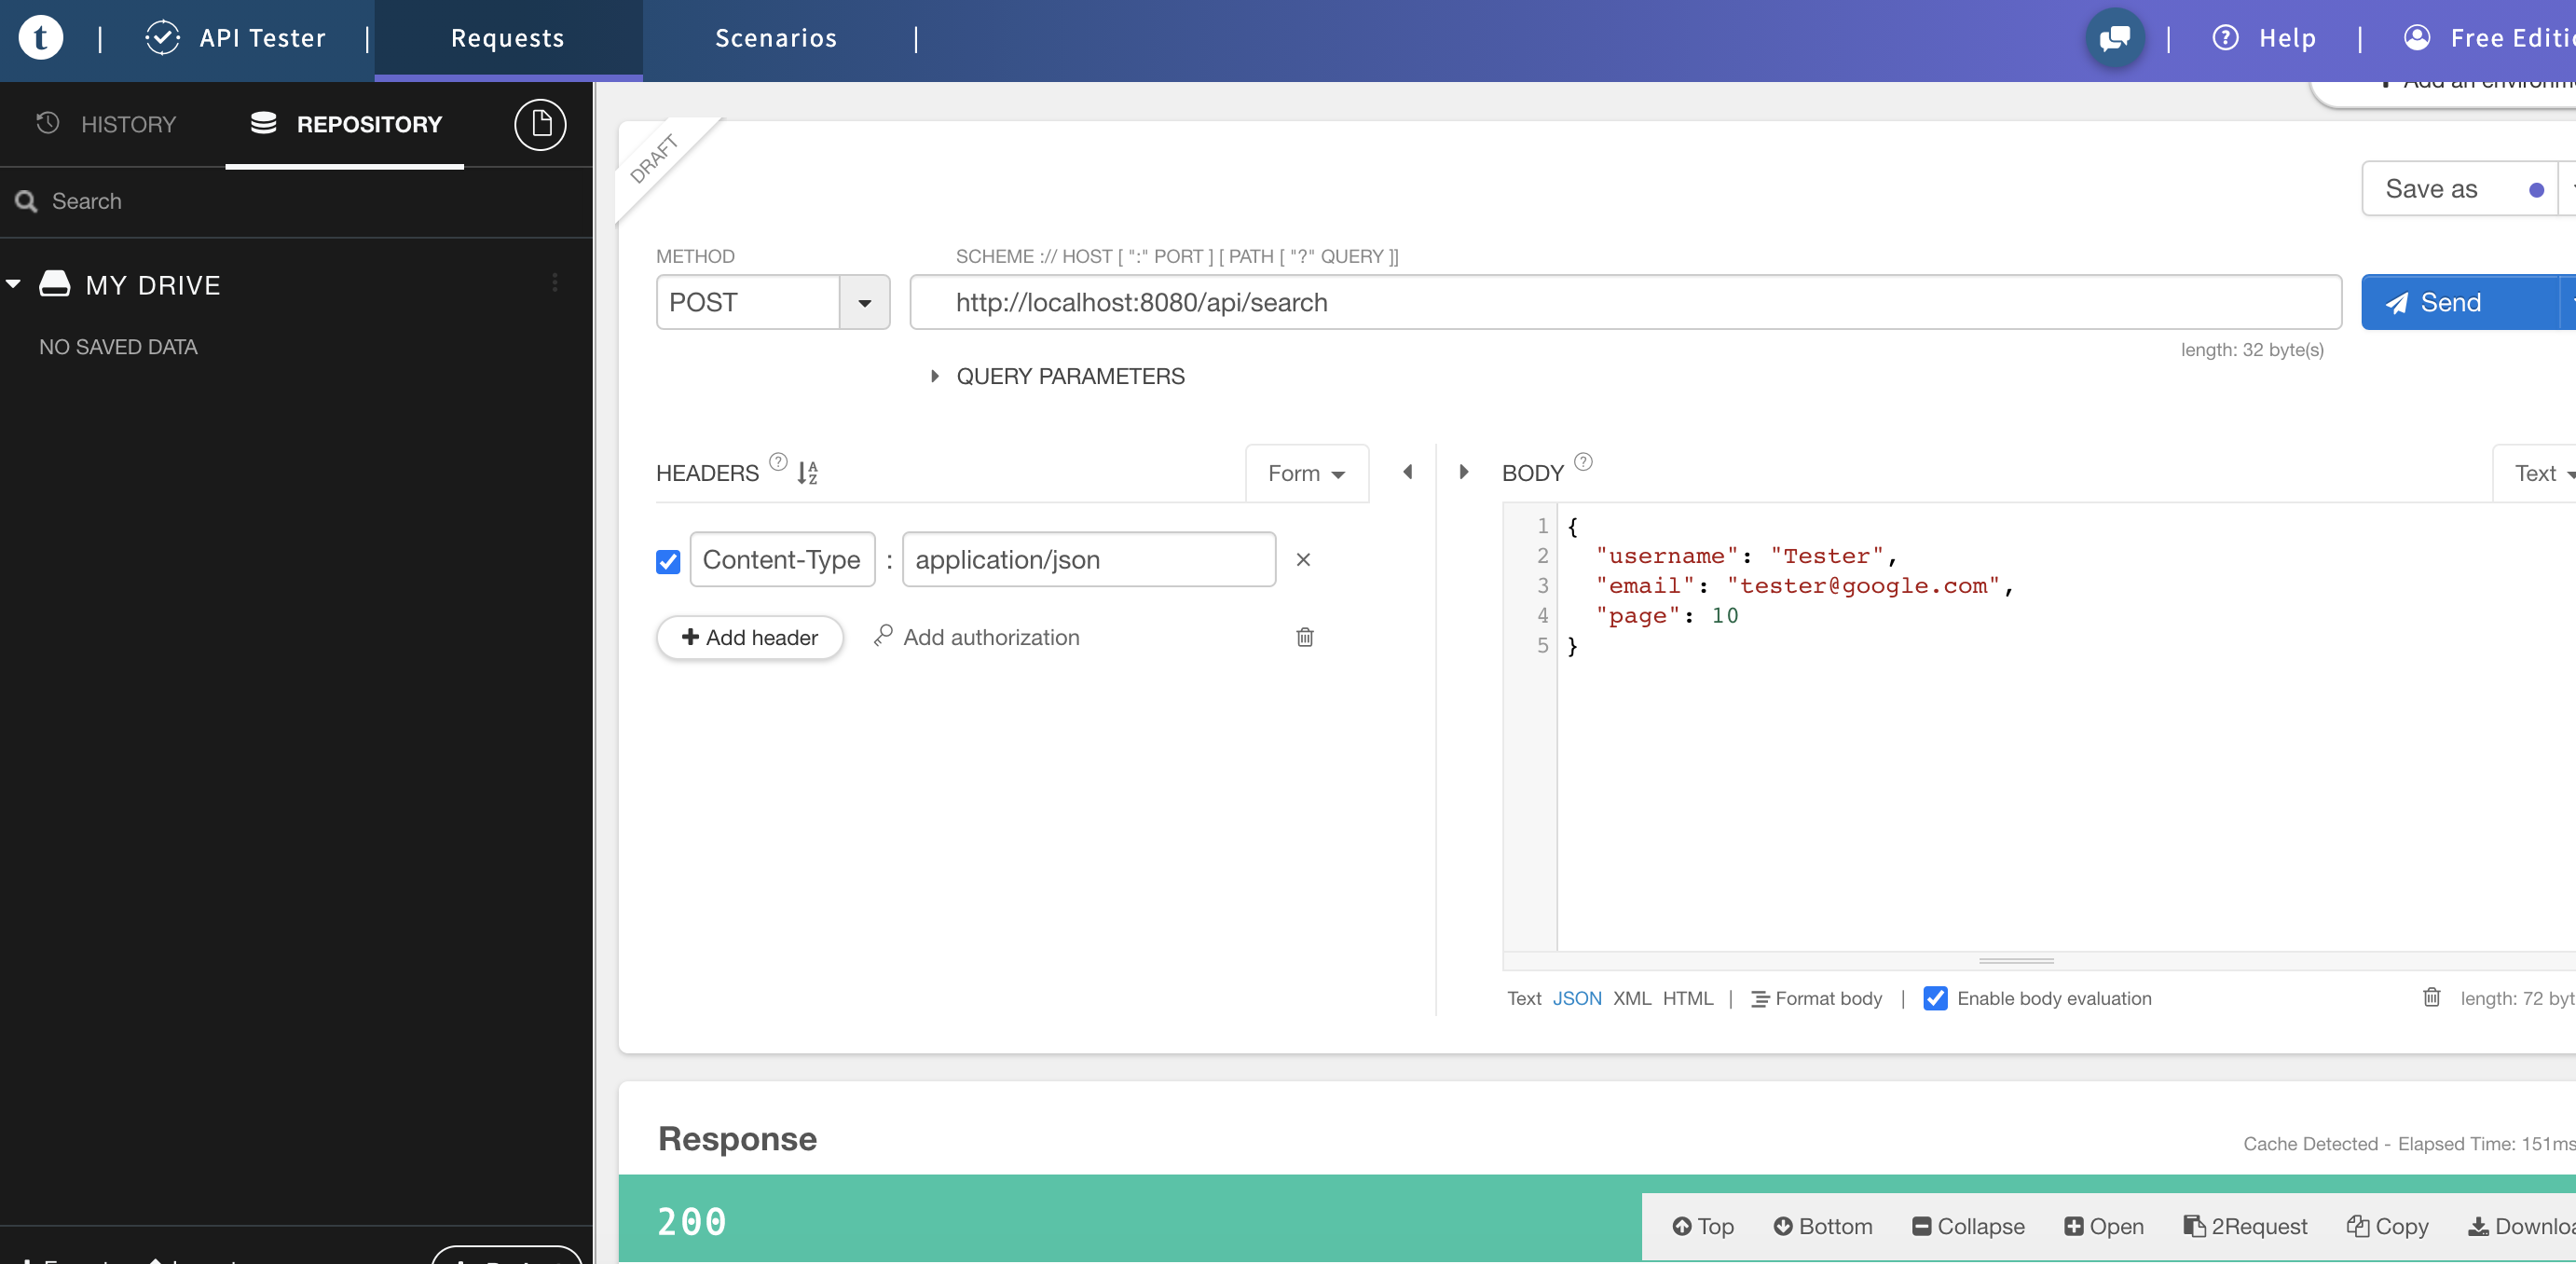This screenshot has height=1264, width=2576.
Task: Clear the body with the trash icon
Action: click(2431, 997)
